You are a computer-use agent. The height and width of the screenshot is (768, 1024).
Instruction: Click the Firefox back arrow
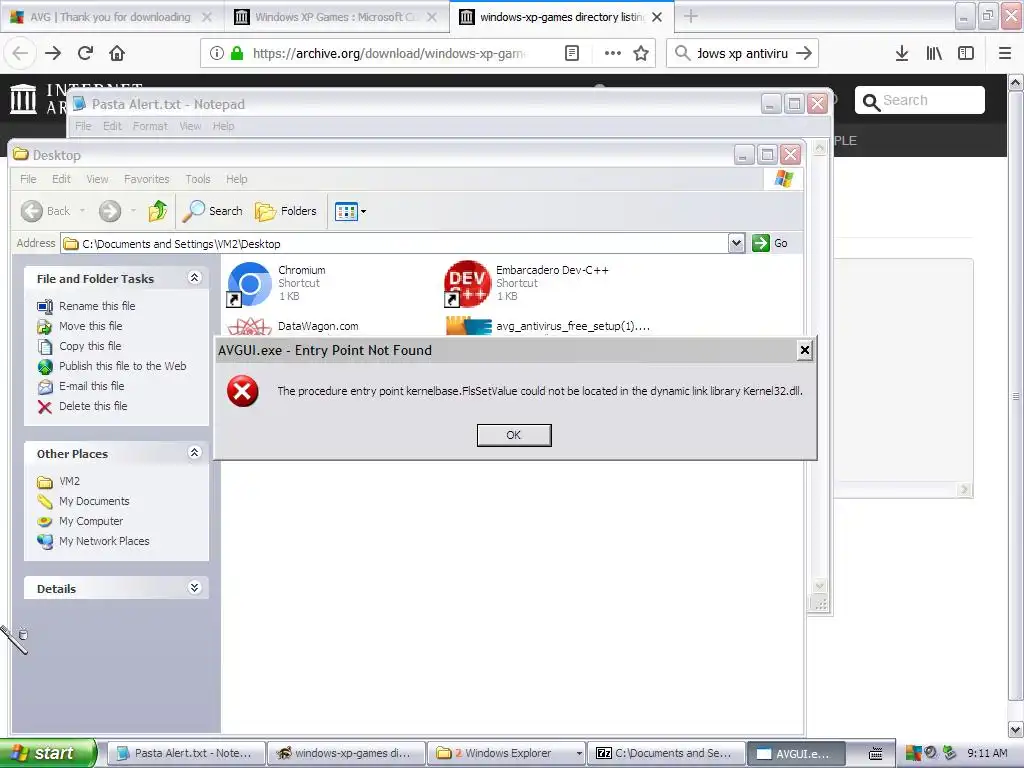20,53
